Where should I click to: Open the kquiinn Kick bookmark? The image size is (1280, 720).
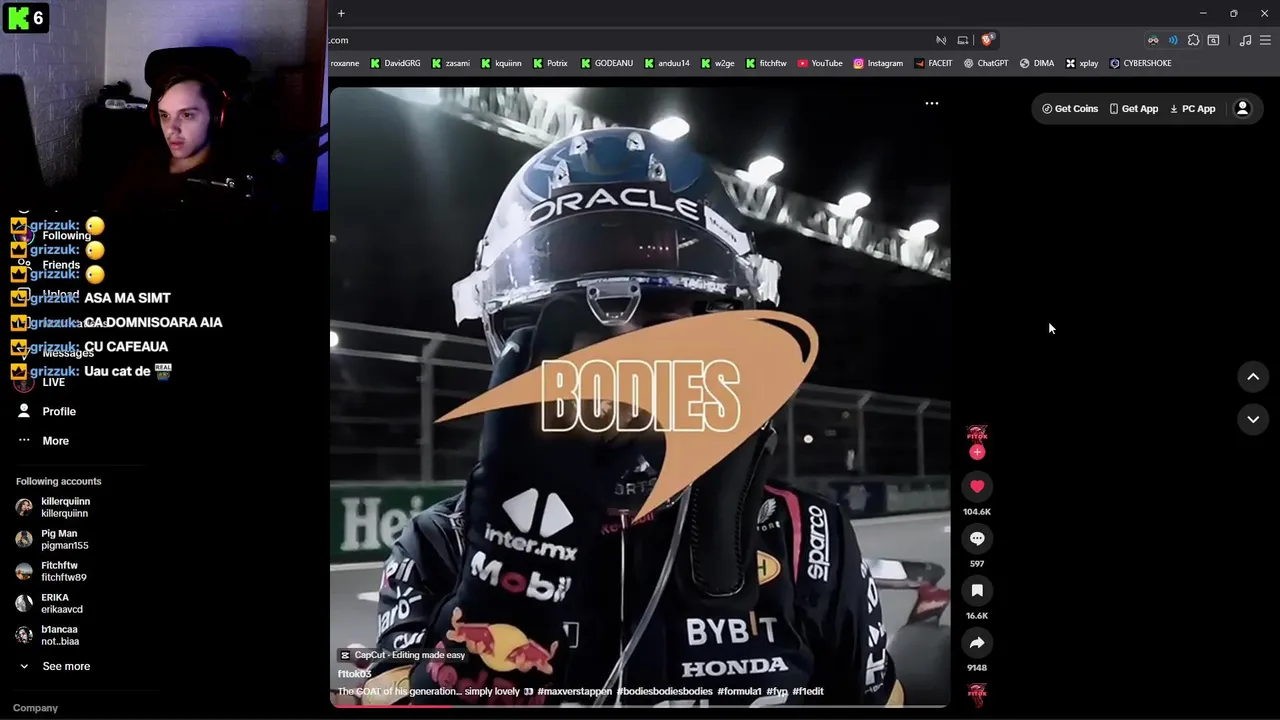[x=501, y=63]
